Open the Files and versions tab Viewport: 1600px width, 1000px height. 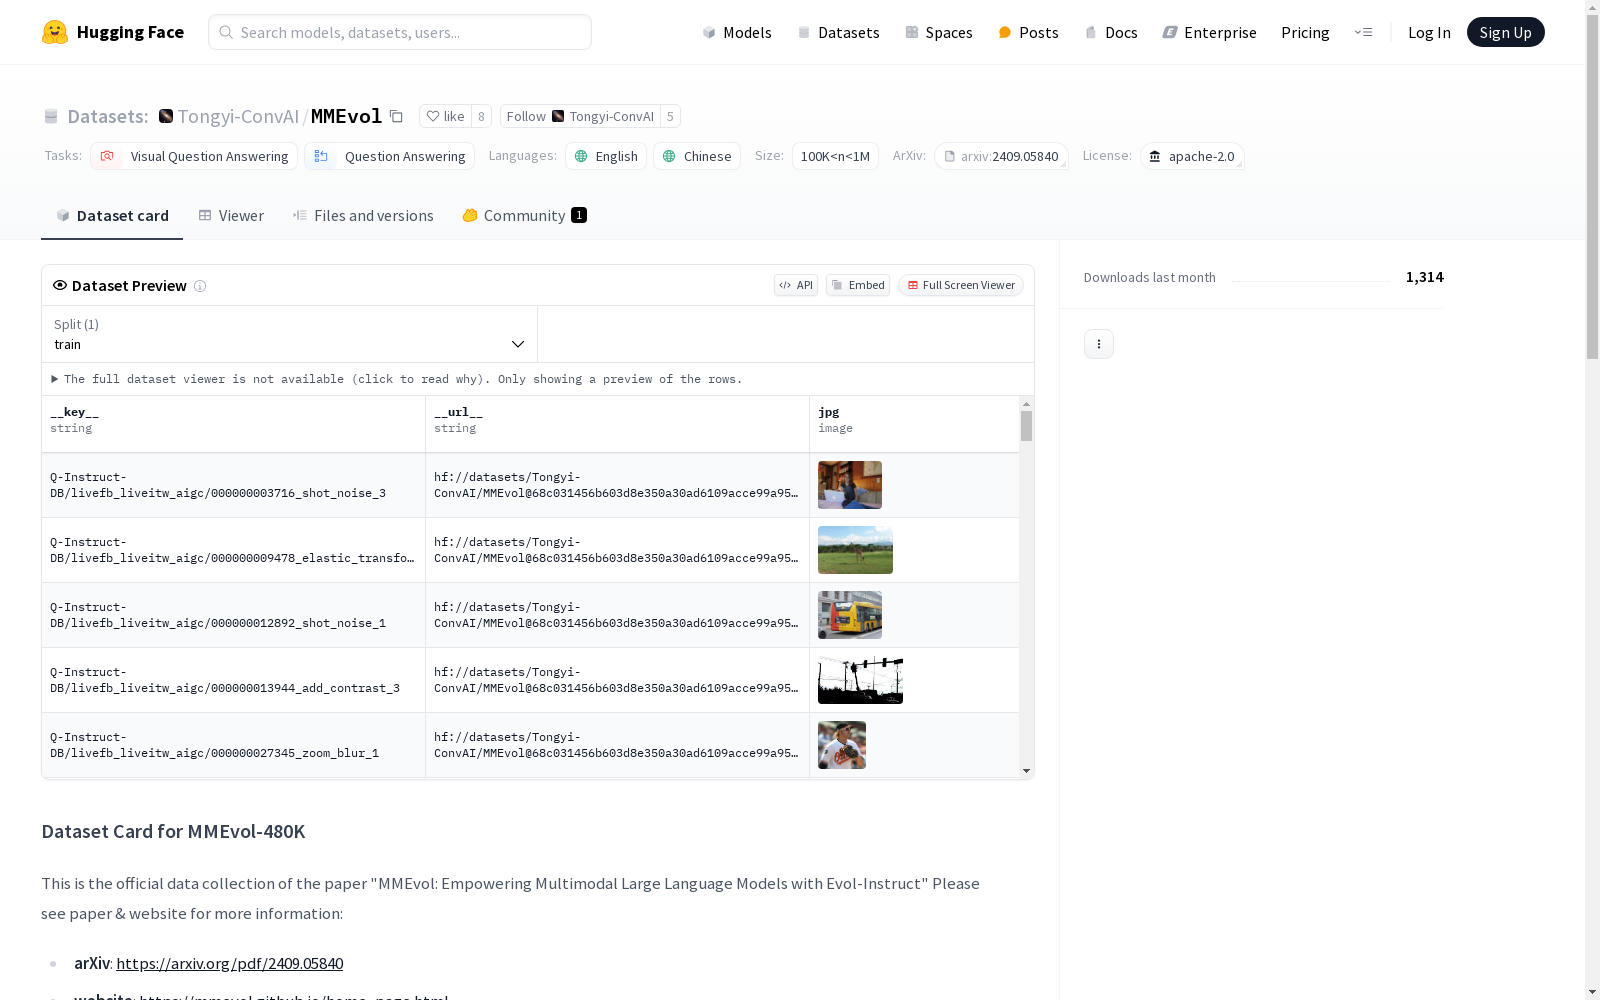[x=363, y=215]
